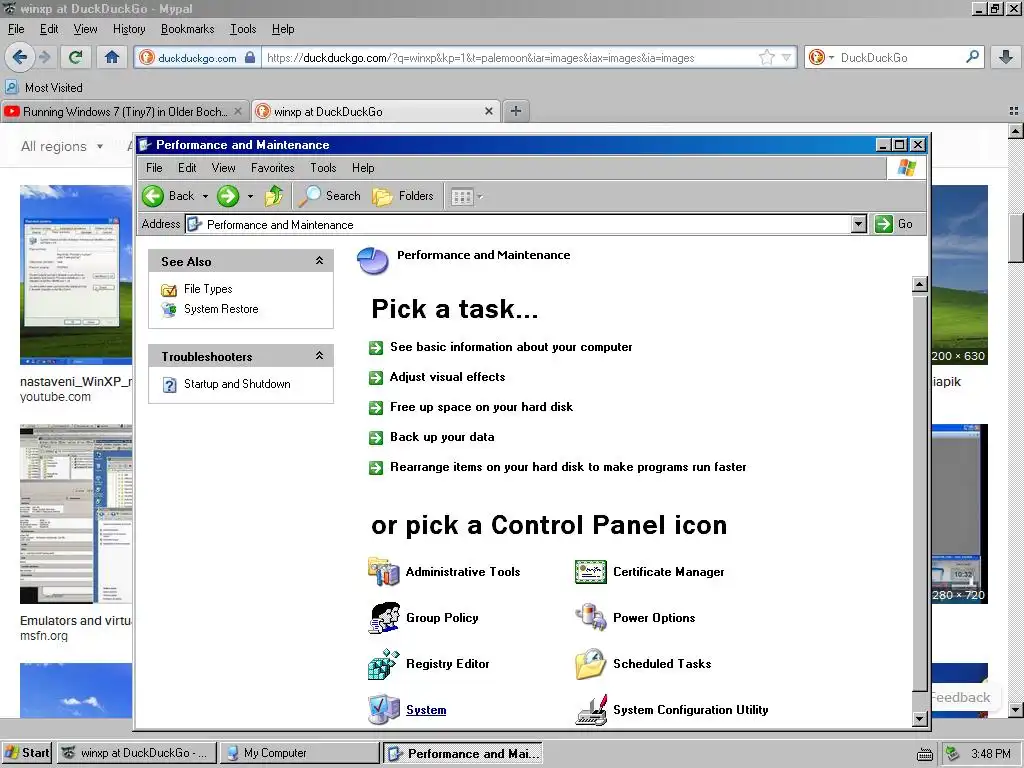Open the browser downloads arrow button

coord(1005,57)
